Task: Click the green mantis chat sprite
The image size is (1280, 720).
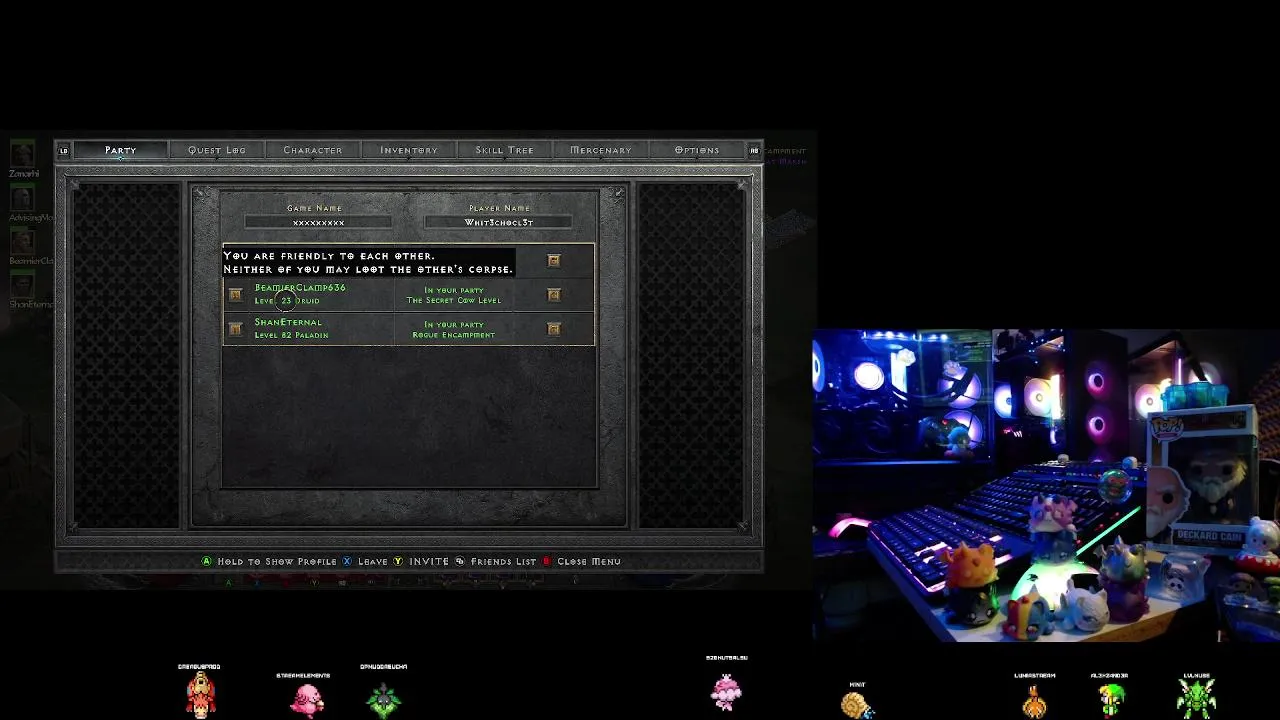Action: tap(1196, 698)
